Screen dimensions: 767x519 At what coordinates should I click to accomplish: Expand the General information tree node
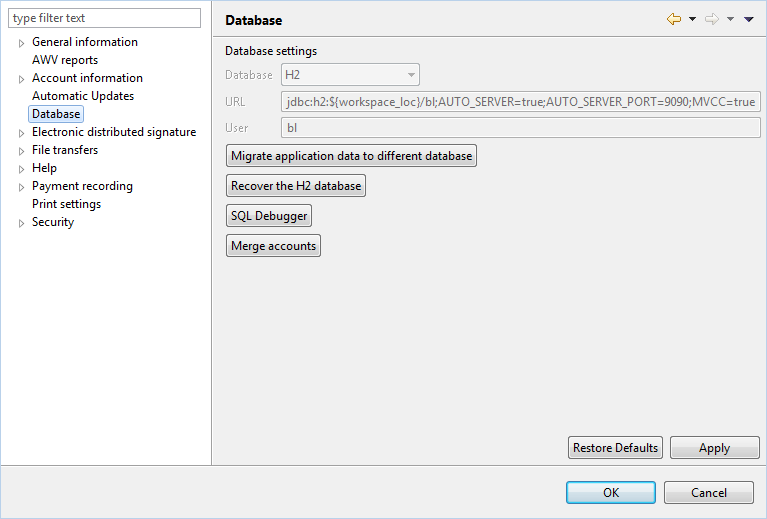tap(21, 43)
